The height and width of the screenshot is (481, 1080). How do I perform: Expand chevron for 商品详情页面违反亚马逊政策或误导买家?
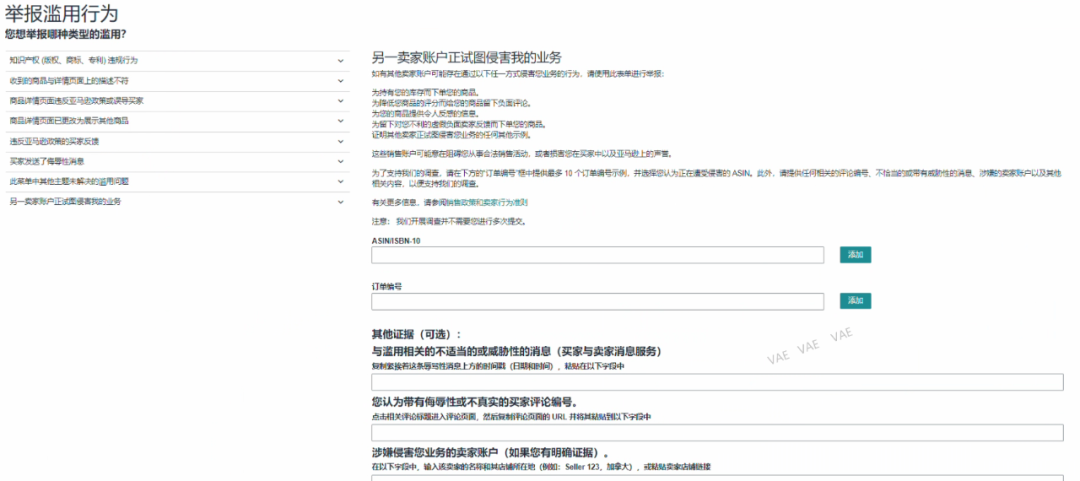tap(340, 101)
